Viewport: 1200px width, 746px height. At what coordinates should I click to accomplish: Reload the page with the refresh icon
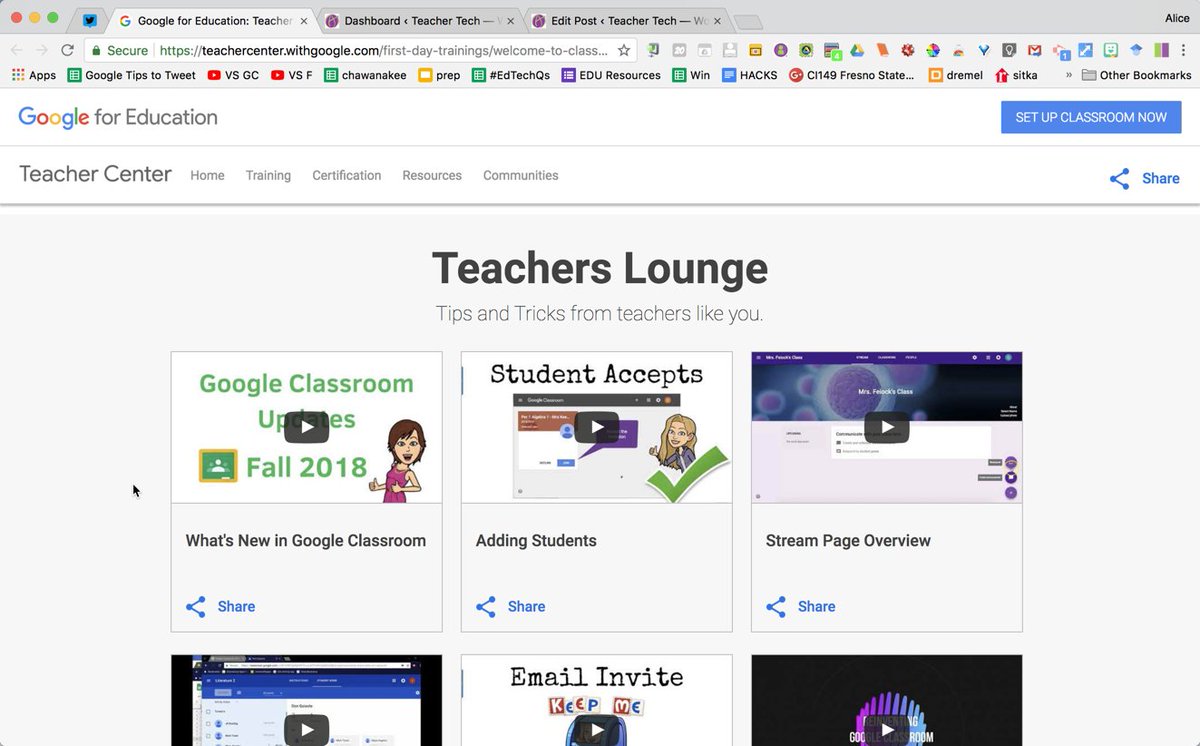click(68, 50)
